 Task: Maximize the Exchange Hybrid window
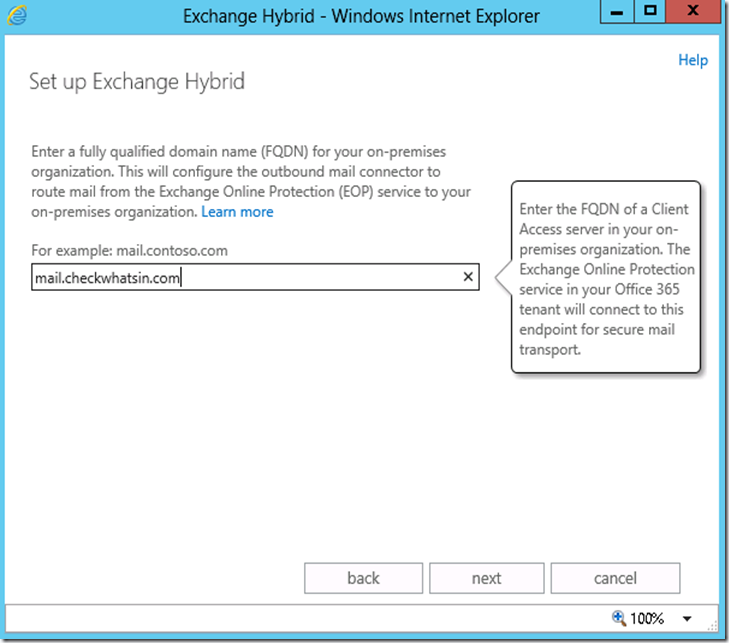click(x=650, y=11)
